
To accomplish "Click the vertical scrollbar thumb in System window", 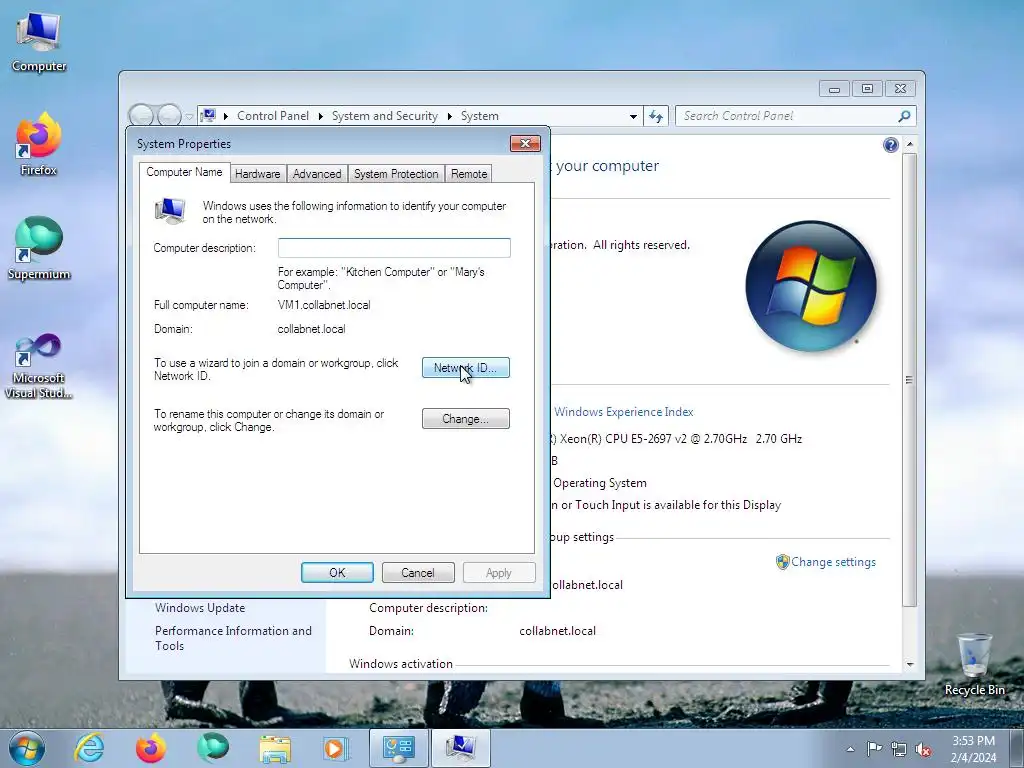I will click(909, 380).
